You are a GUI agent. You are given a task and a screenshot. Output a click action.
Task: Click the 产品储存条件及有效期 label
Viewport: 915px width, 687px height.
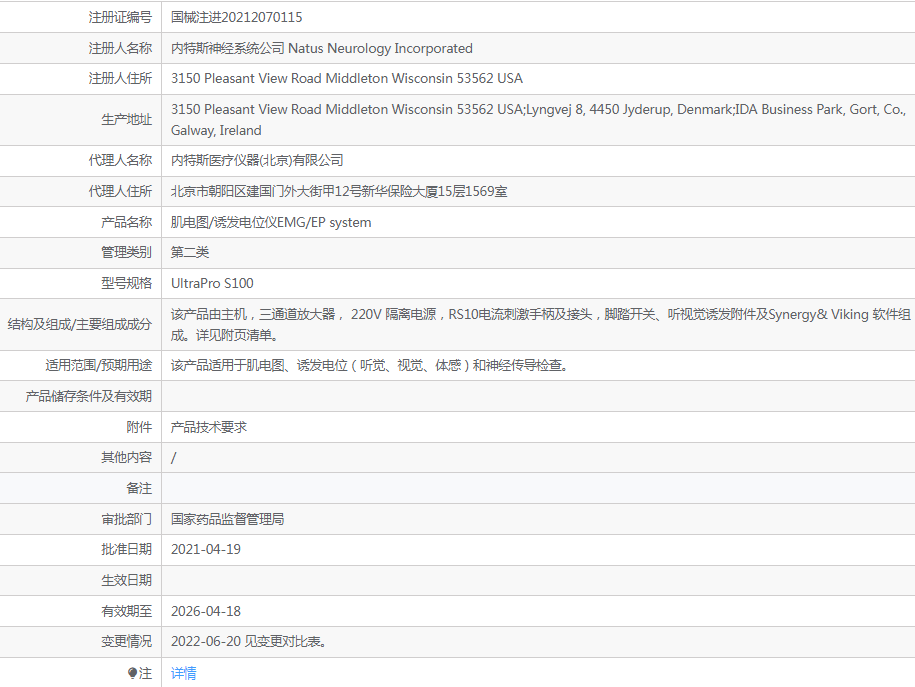89,396
